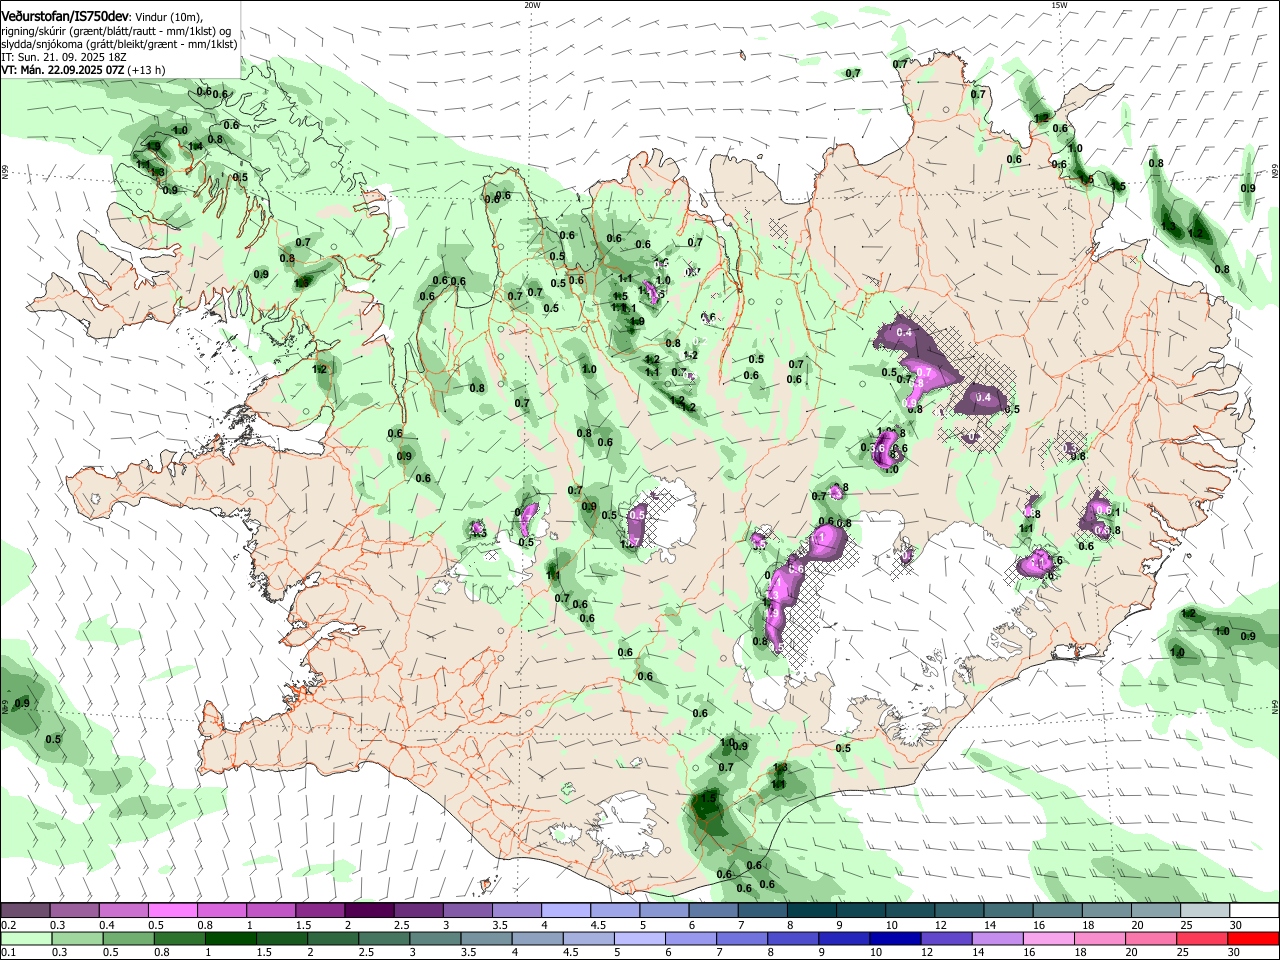Click the '1.4' precipitation value in the Westfjords

tap(196, 146)
